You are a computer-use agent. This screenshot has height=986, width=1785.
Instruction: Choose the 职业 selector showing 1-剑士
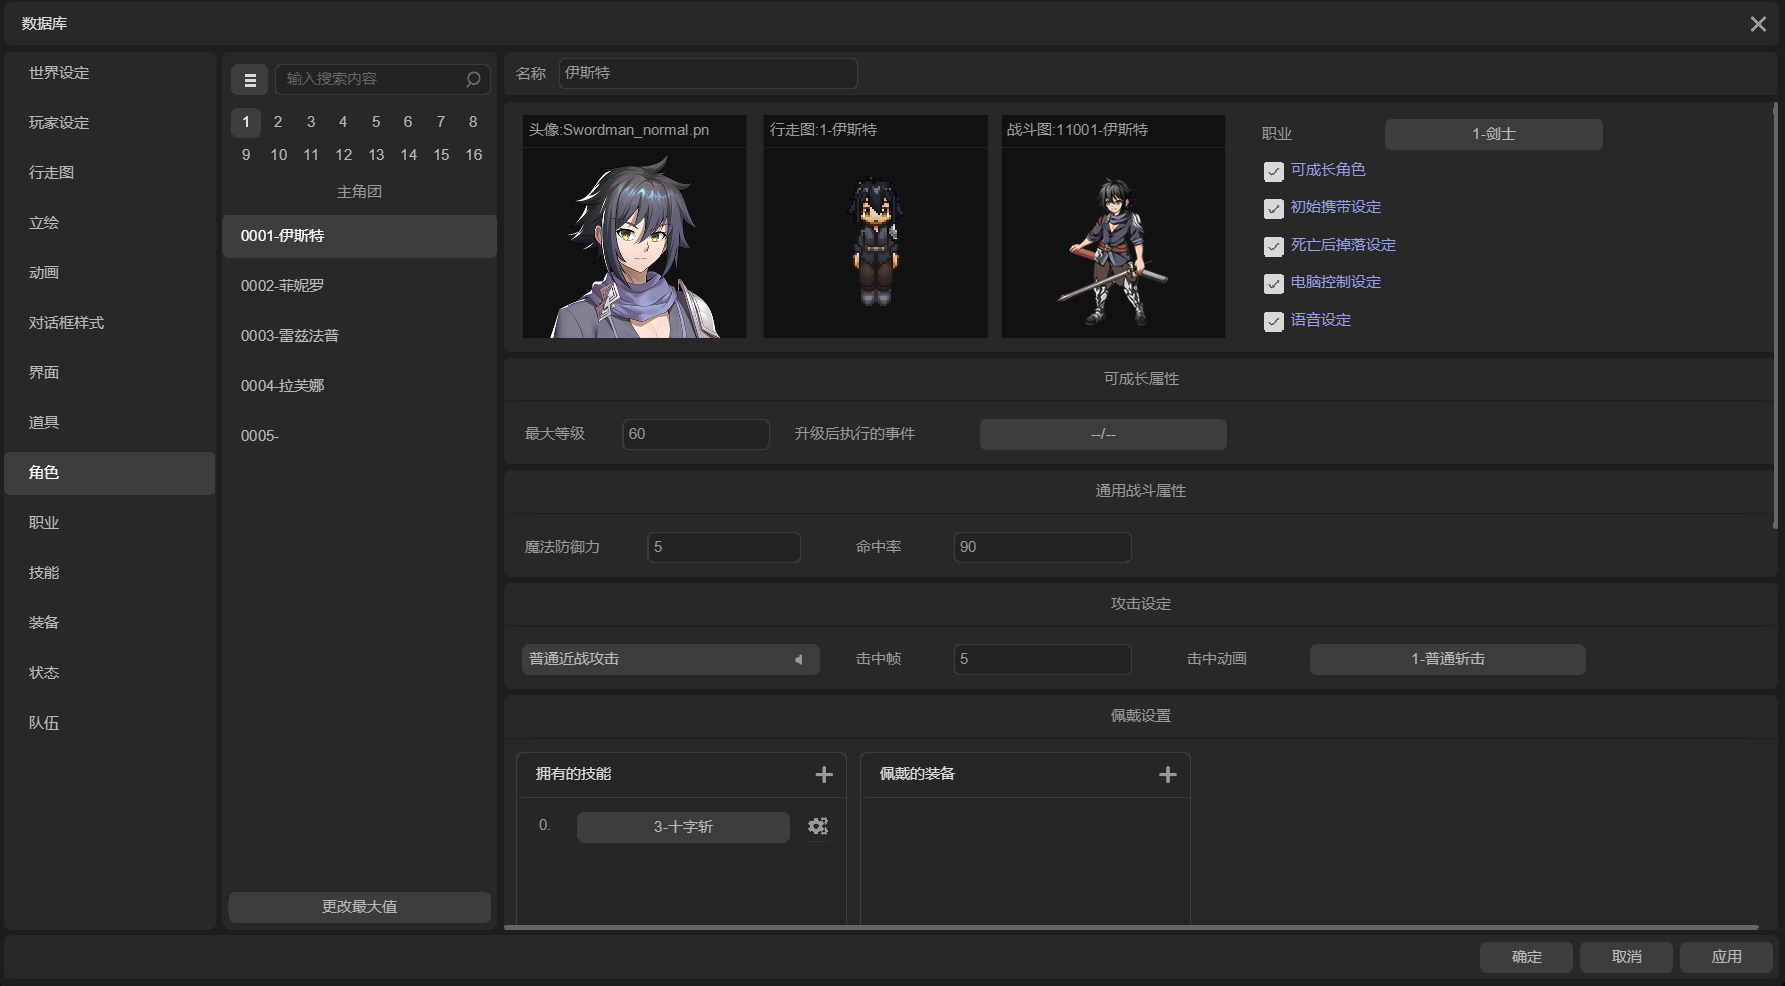1493,134
